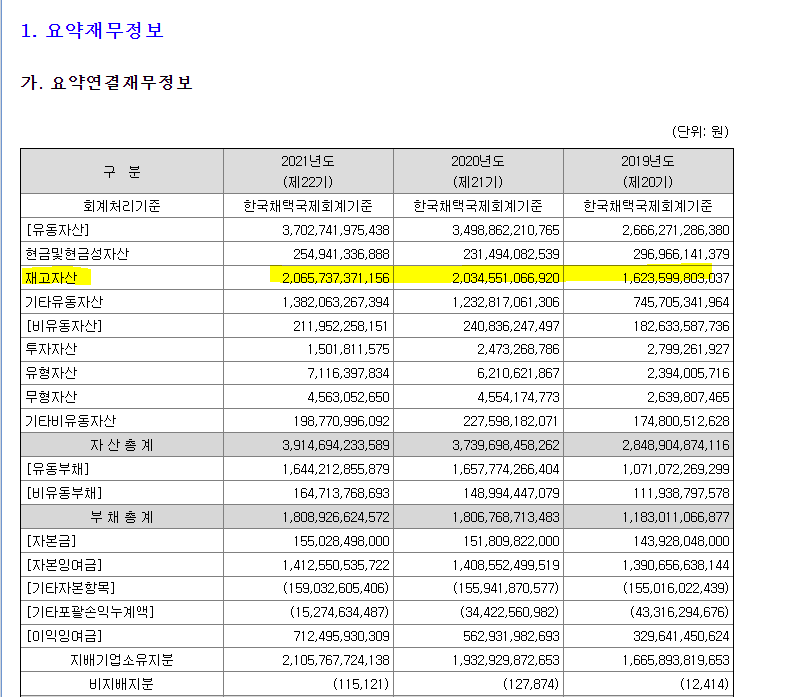Click the value 111,938,797,578
The image size is (788, 697).
pos(681,493)
